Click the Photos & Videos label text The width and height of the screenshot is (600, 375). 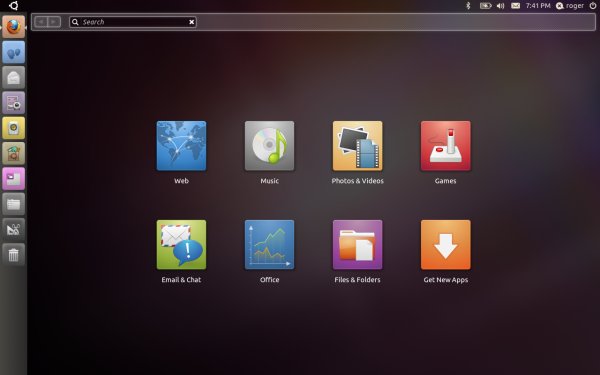[x=357, y=181]
